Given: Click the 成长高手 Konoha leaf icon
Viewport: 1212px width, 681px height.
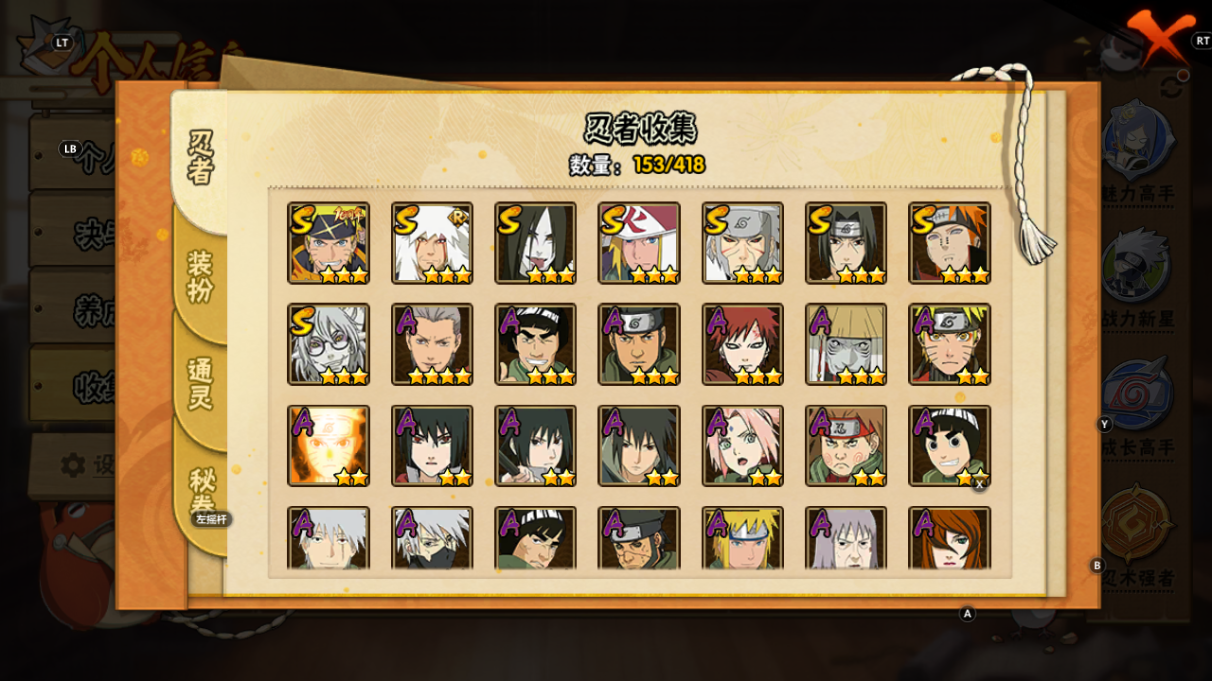Looking at the screenshot, I should (1139, 395).
